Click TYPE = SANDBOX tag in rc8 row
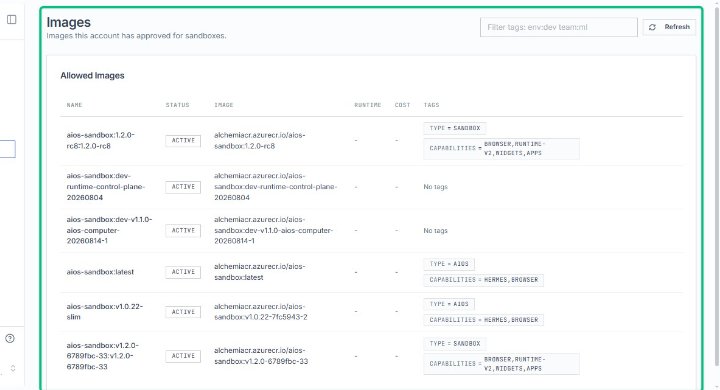Viewport: 720px width, 390px height. pyautogui.click(x=455, y=128)
